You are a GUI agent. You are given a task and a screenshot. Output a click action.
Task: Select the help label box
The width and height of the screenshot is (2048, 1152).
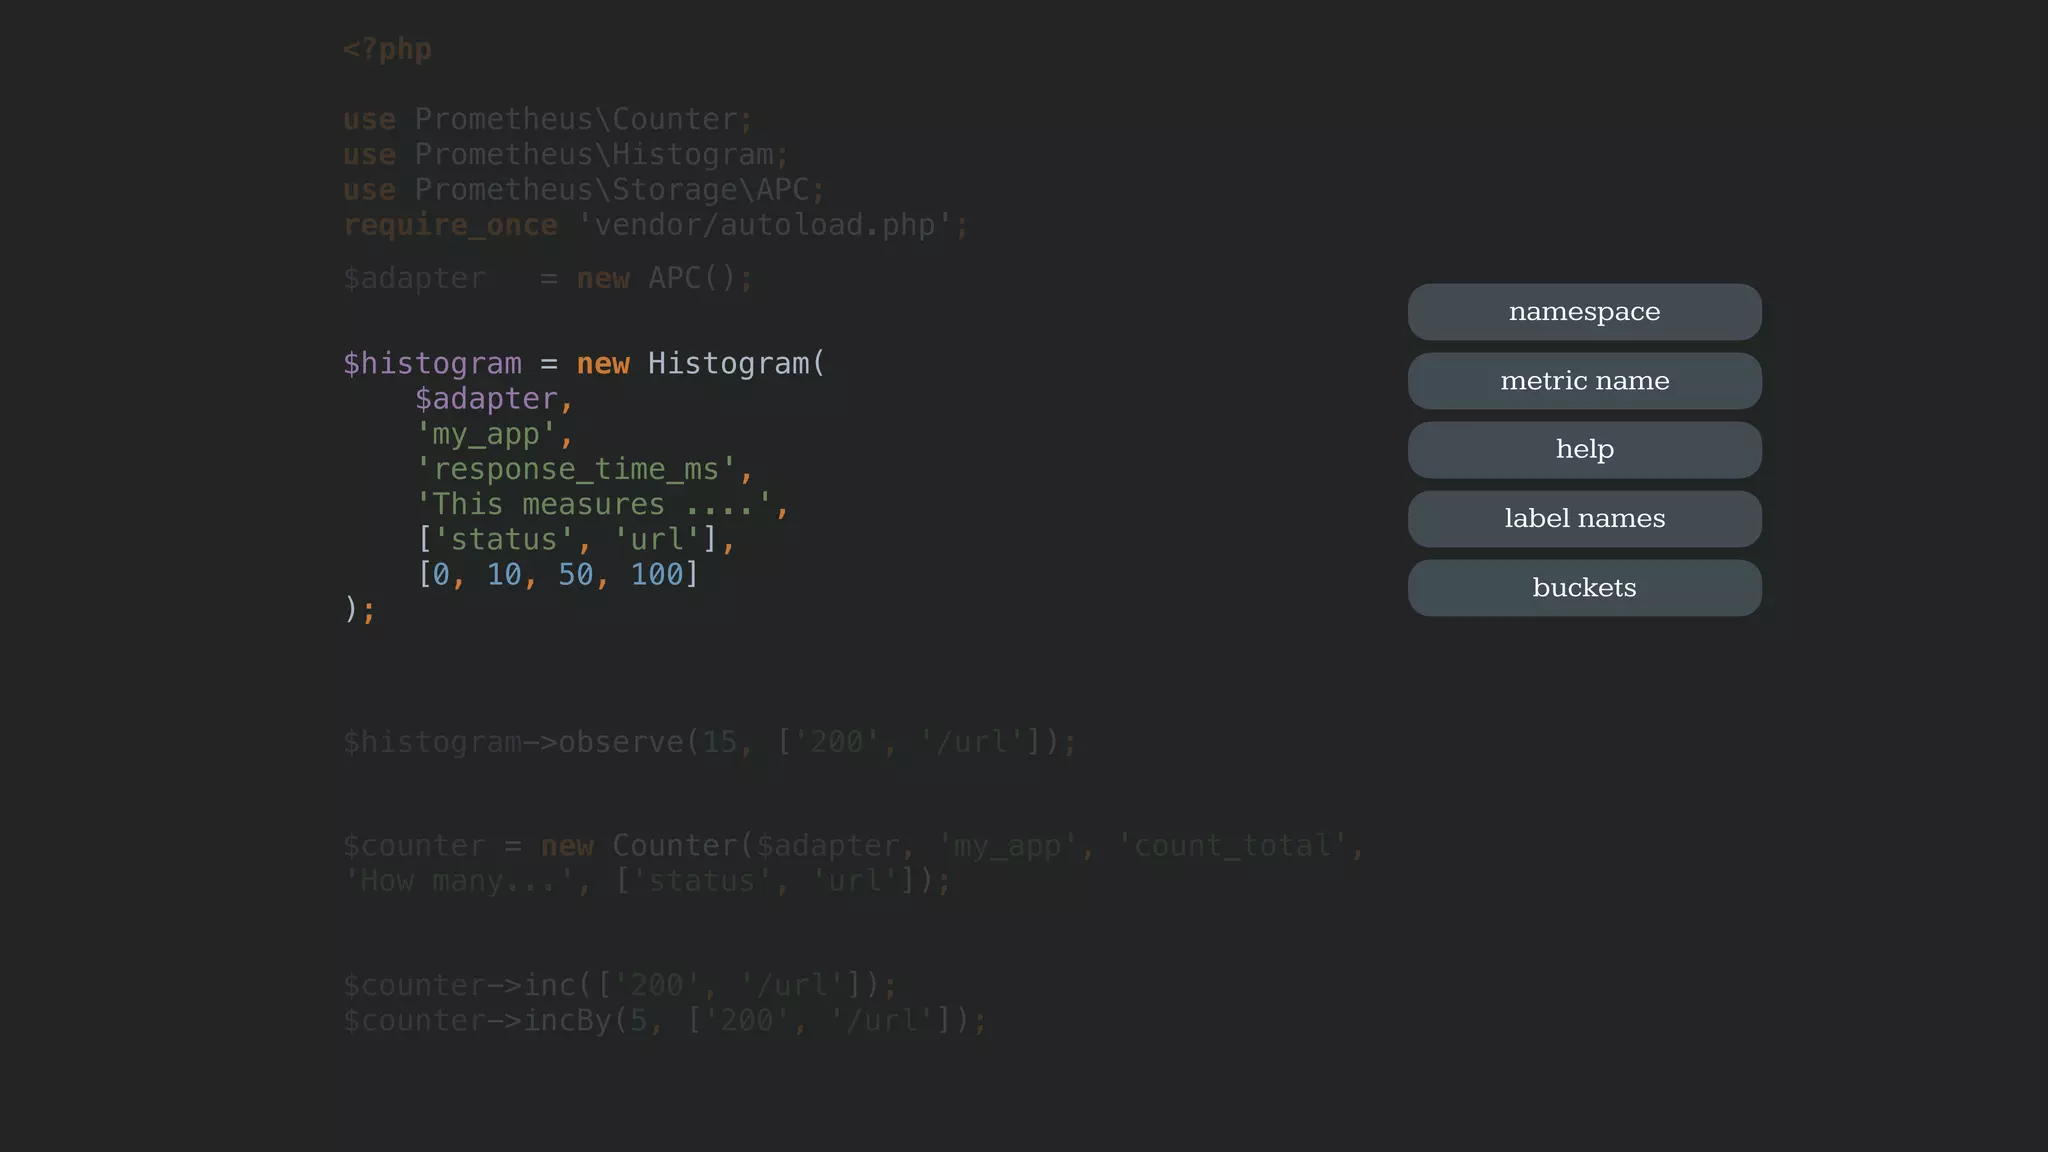[x=1584, y=450]
